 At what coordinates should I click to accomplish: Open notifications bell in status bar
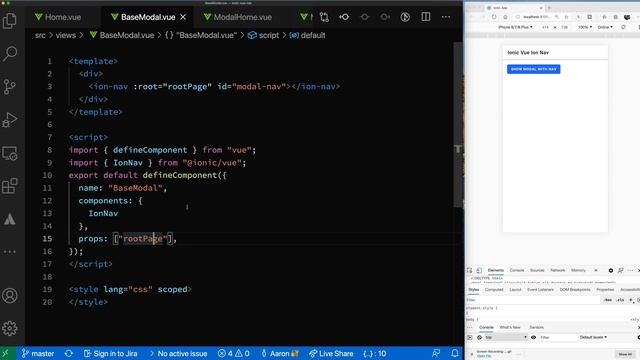pos(455,353)
